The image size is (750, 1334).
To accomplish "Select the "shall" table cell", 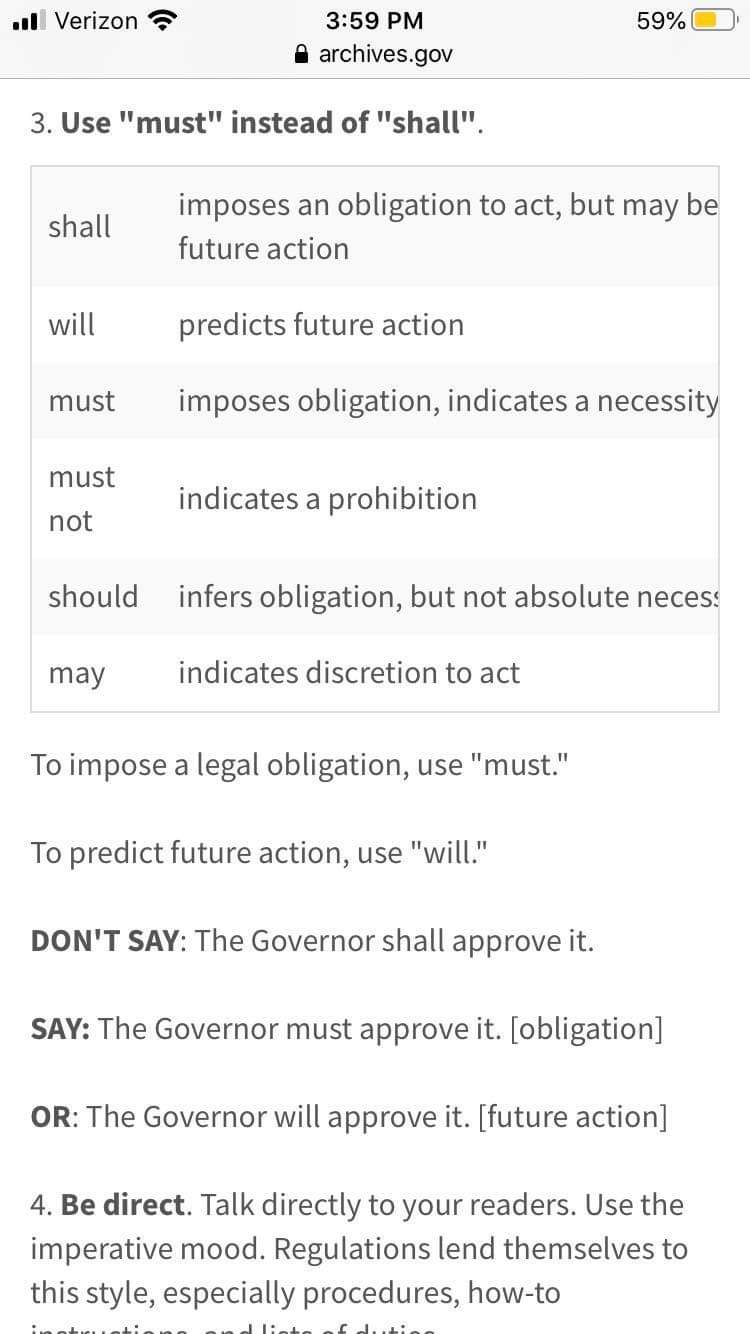I will [x=80, y=226].
